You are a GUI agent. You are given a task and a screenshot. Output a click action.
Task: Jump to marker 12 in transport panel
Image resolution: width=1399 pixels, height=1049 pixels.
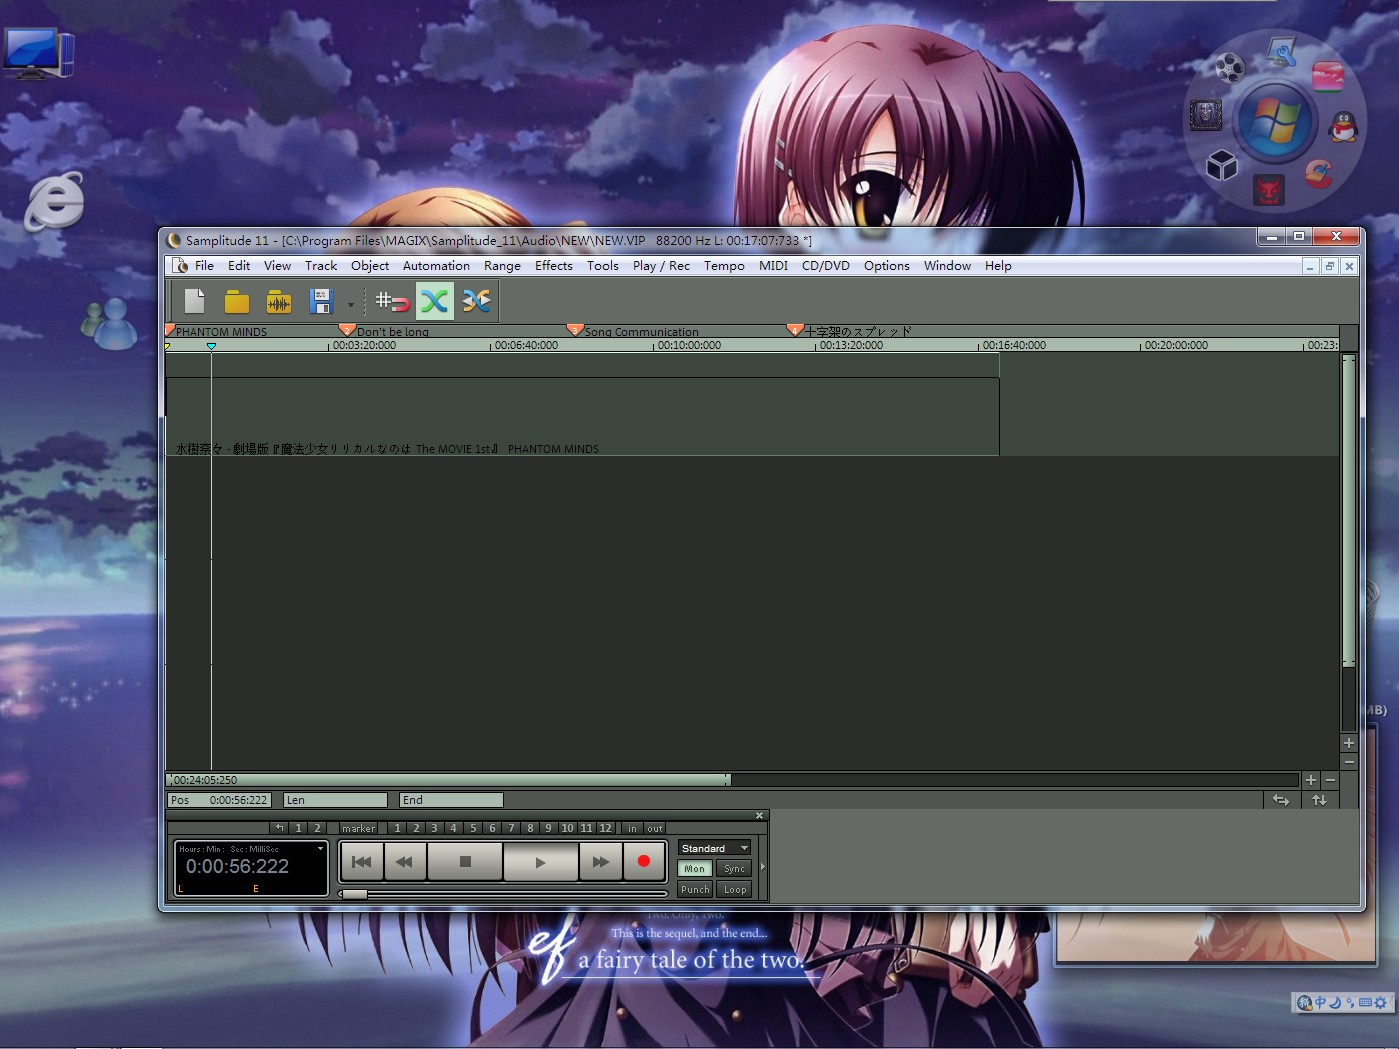click(605, 828)
